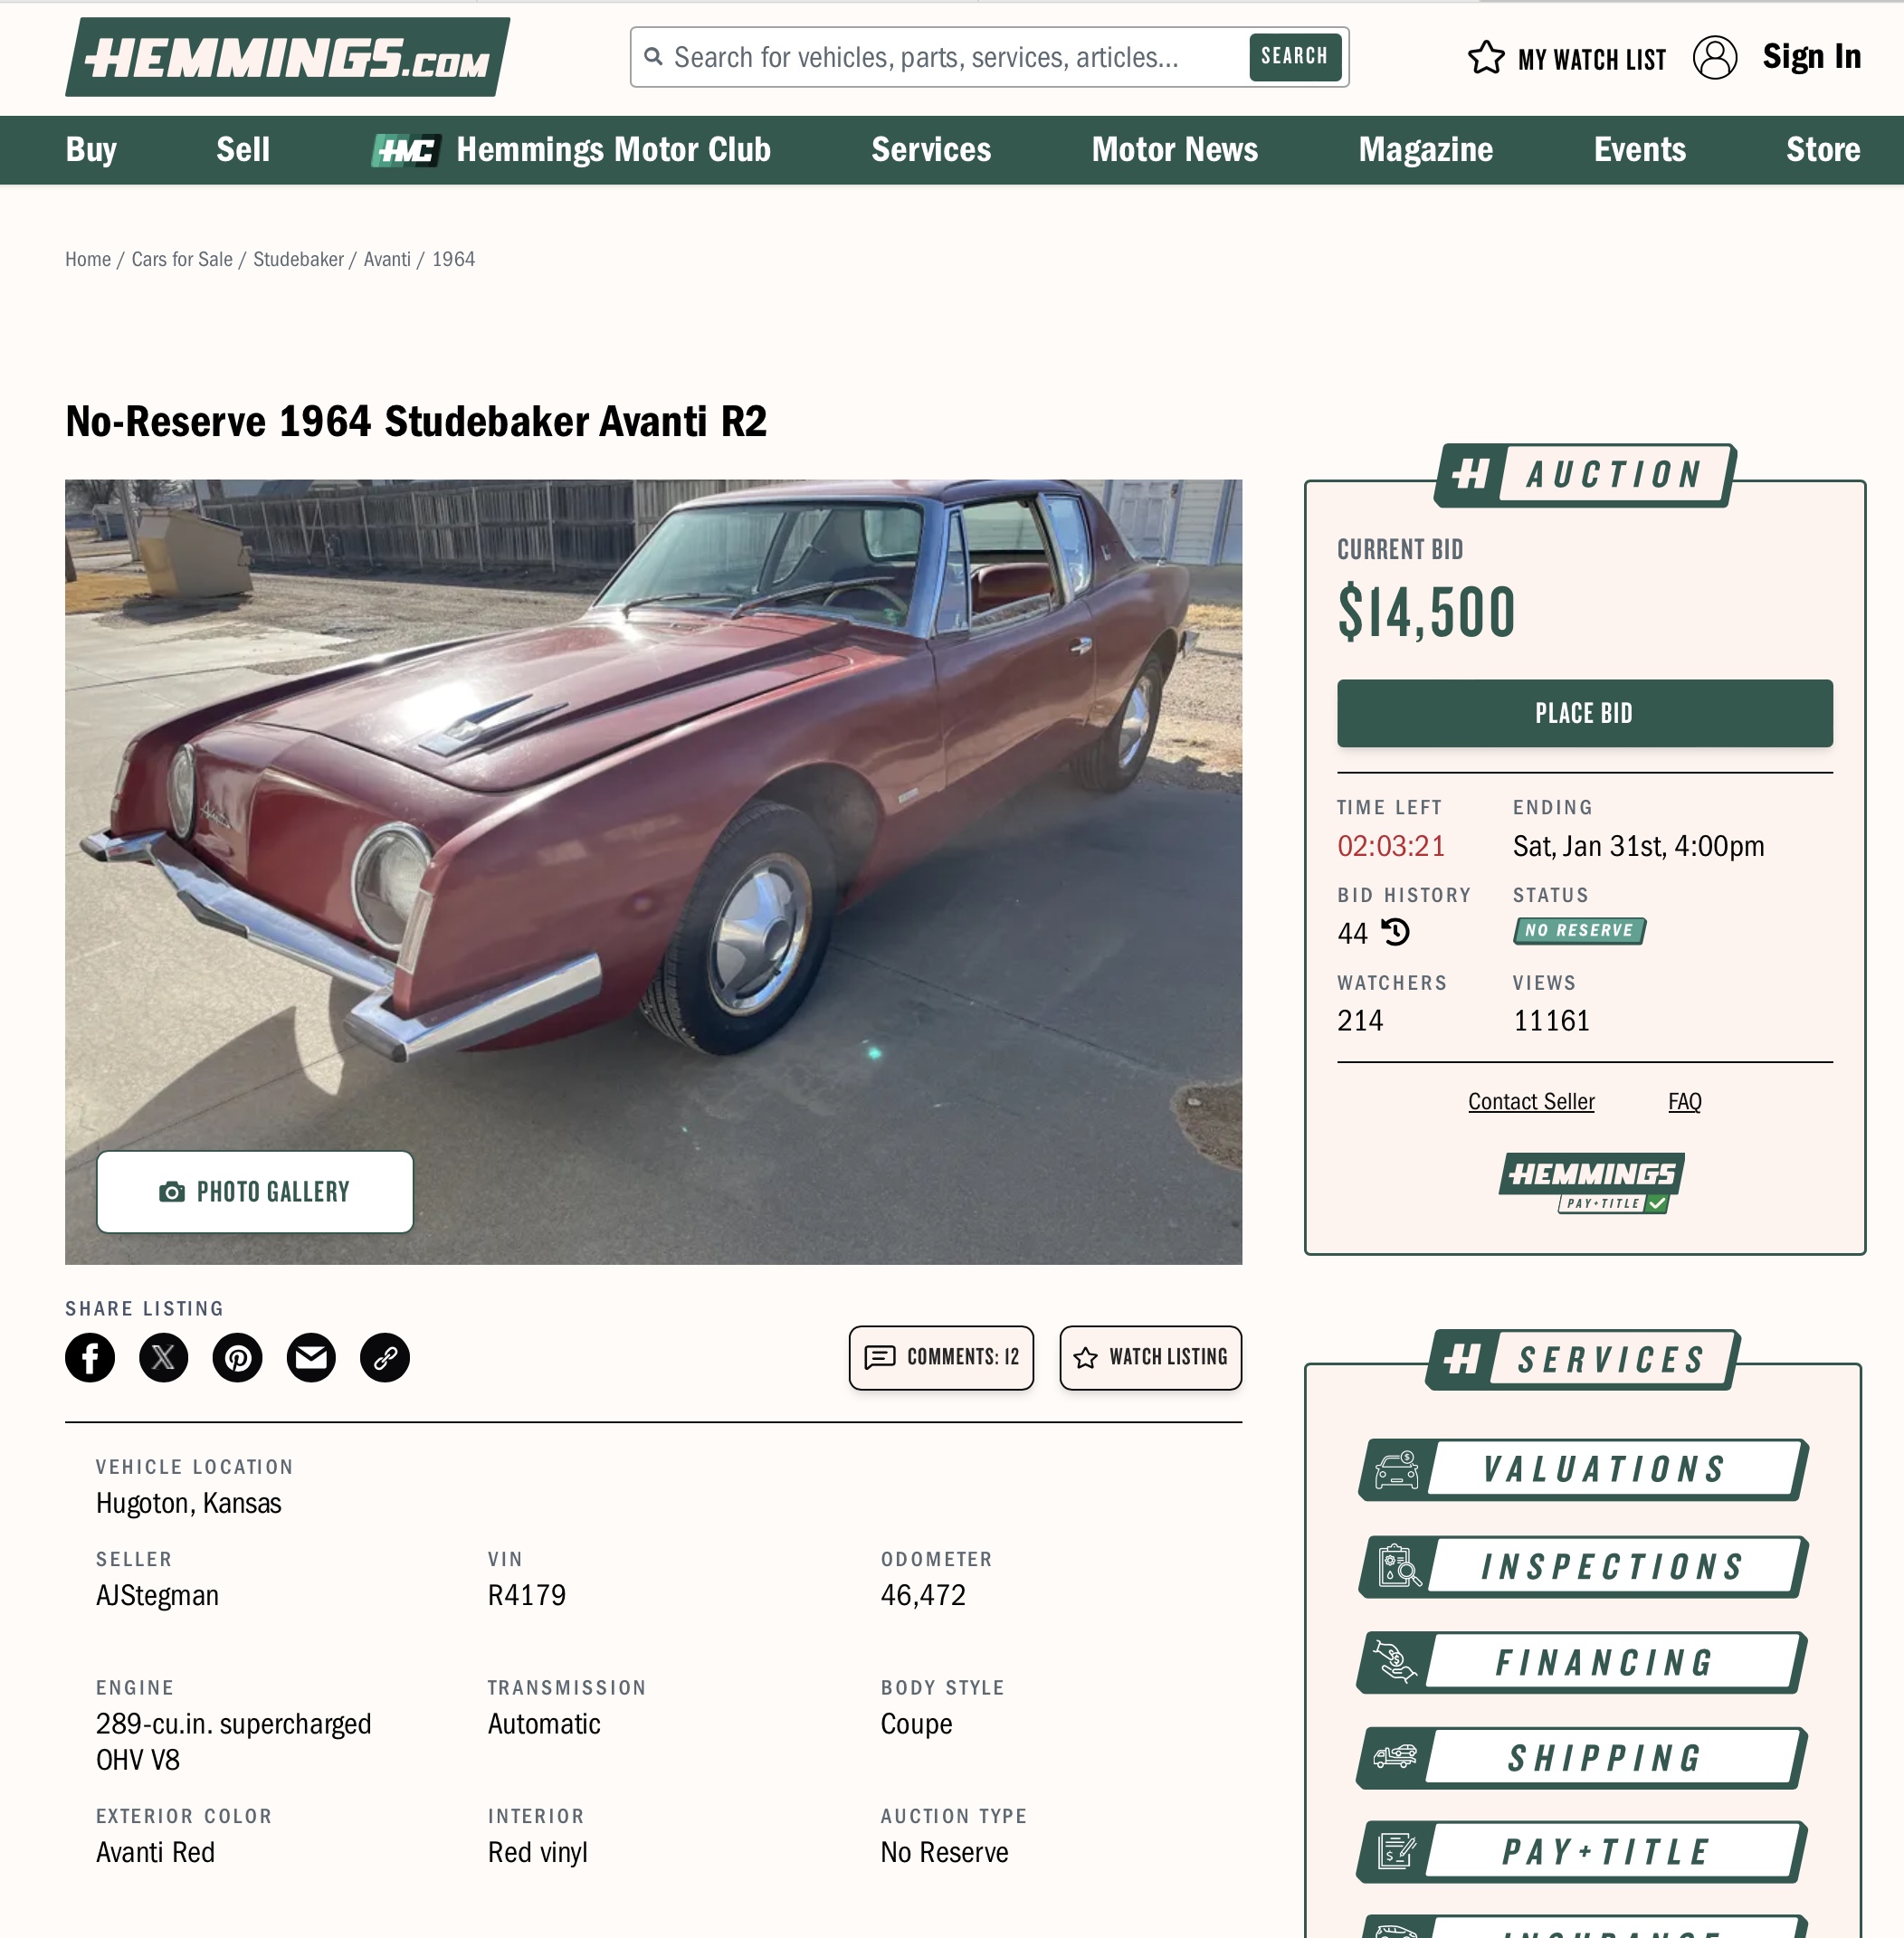Open Hemmings Motor Club menu

click(x=571, y=149)
